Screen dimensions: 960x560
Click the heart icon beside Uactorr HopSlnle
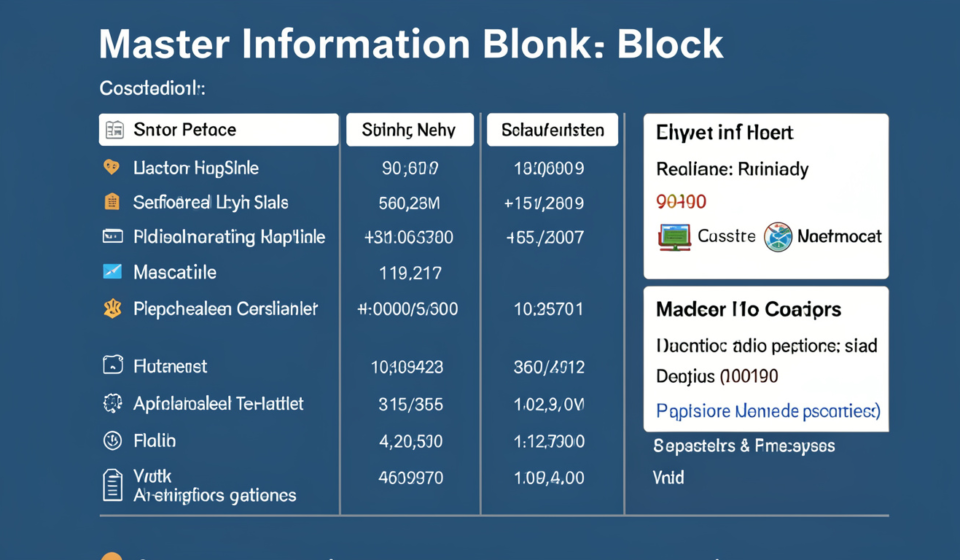(x=111, y=167)
